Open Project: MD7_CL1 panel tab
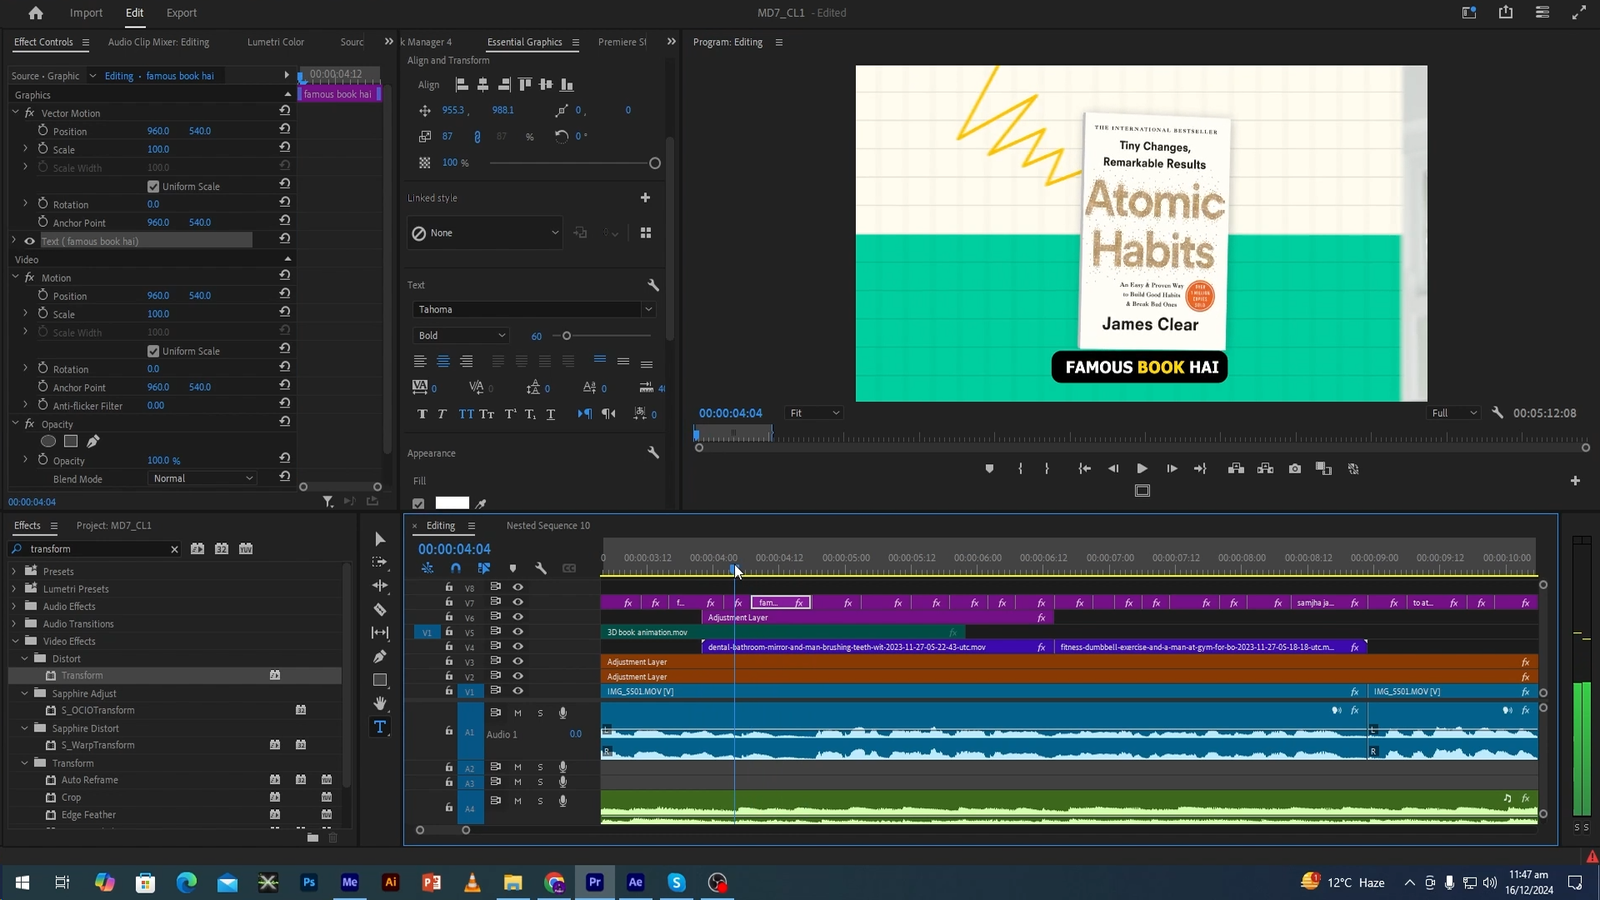Viewport: 1600px width, 900px height. [114, 526]
